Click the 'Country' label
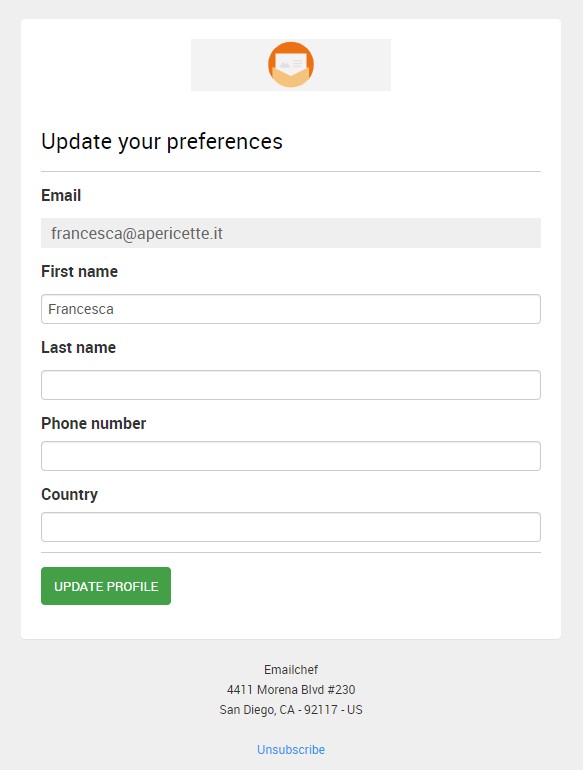 coord(69,495)
